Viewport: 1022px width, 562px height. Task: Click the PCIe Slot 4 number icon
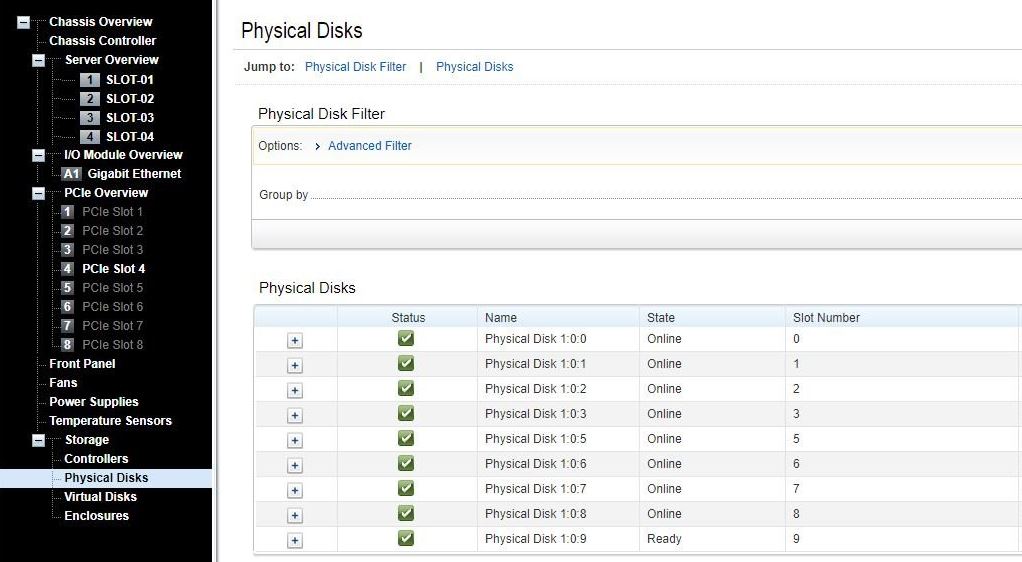[67, 268]
